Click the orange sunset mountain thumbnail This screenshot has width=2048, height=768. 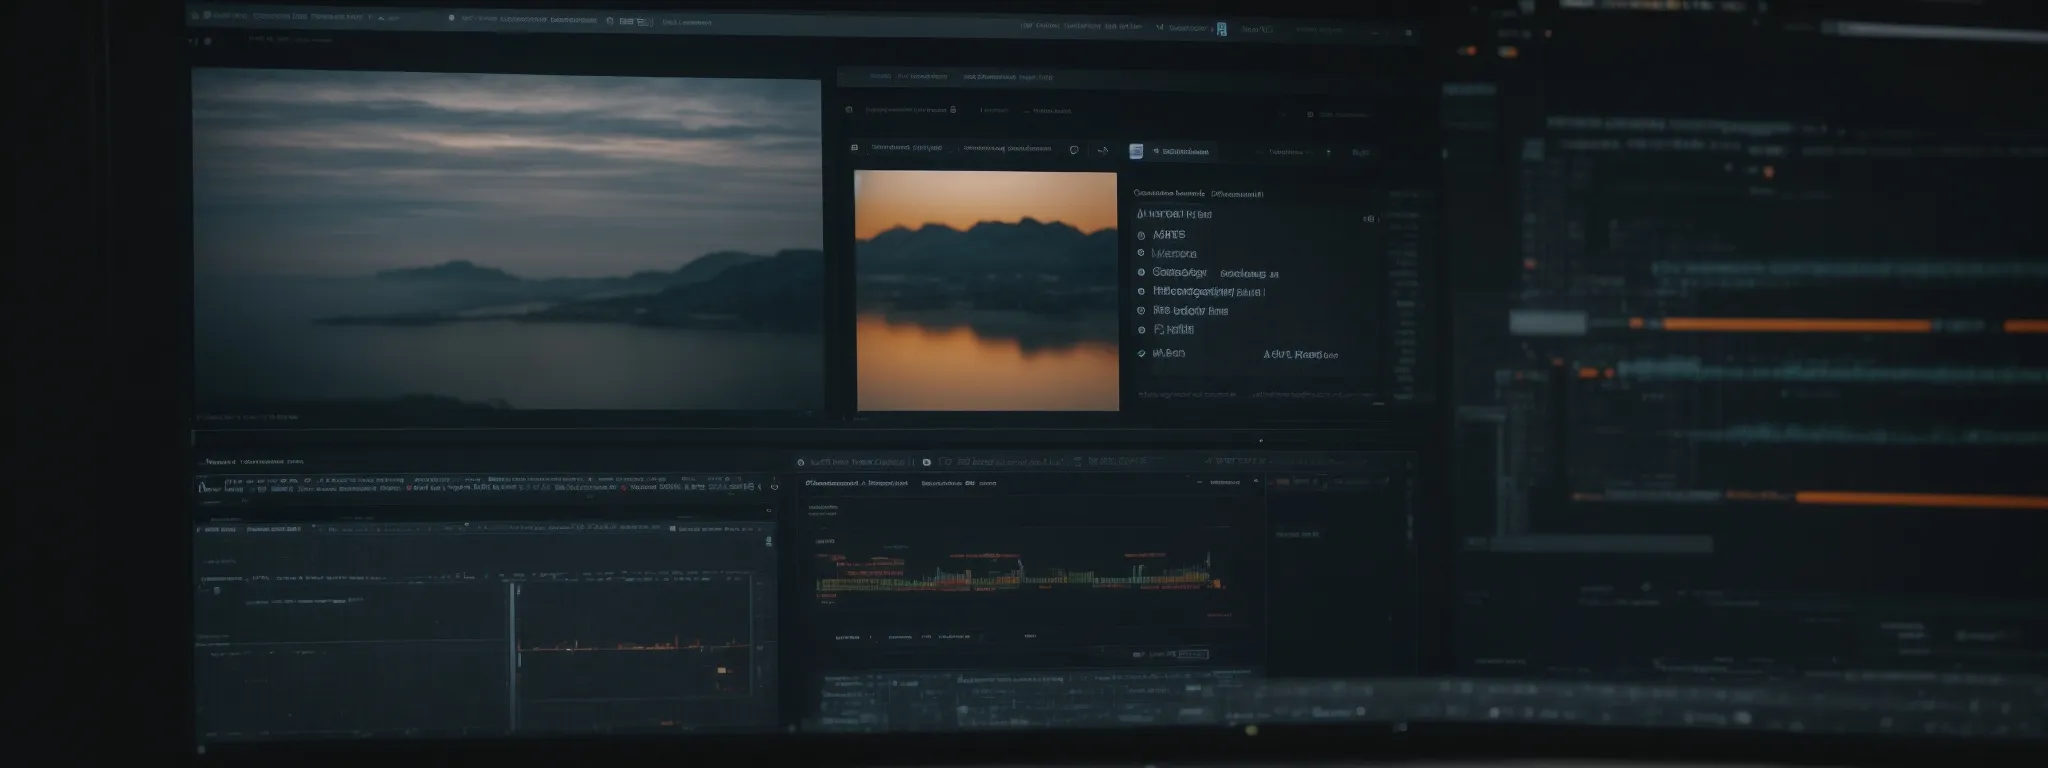[986, 290]
